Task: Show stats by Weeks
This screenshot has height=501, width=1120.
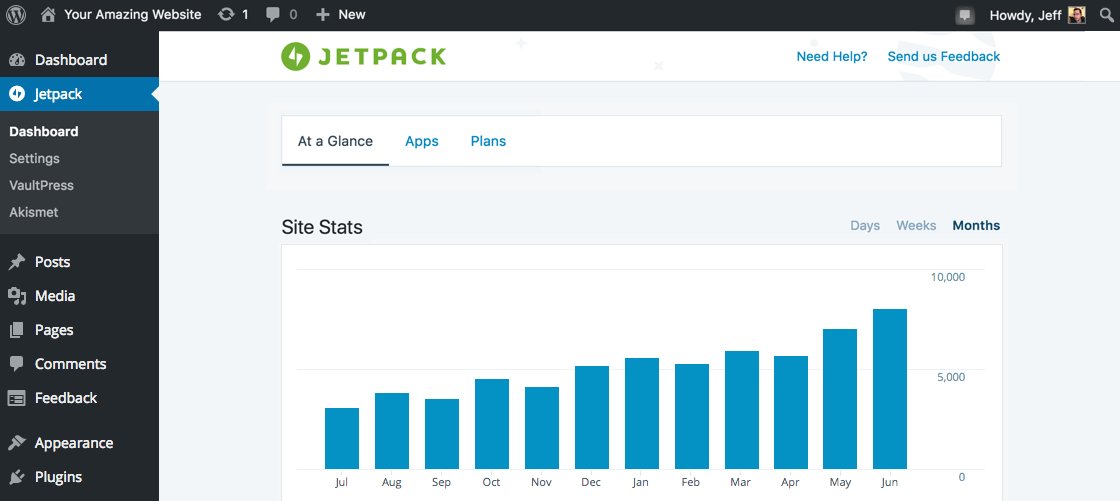Action: [x=916, y=226]
